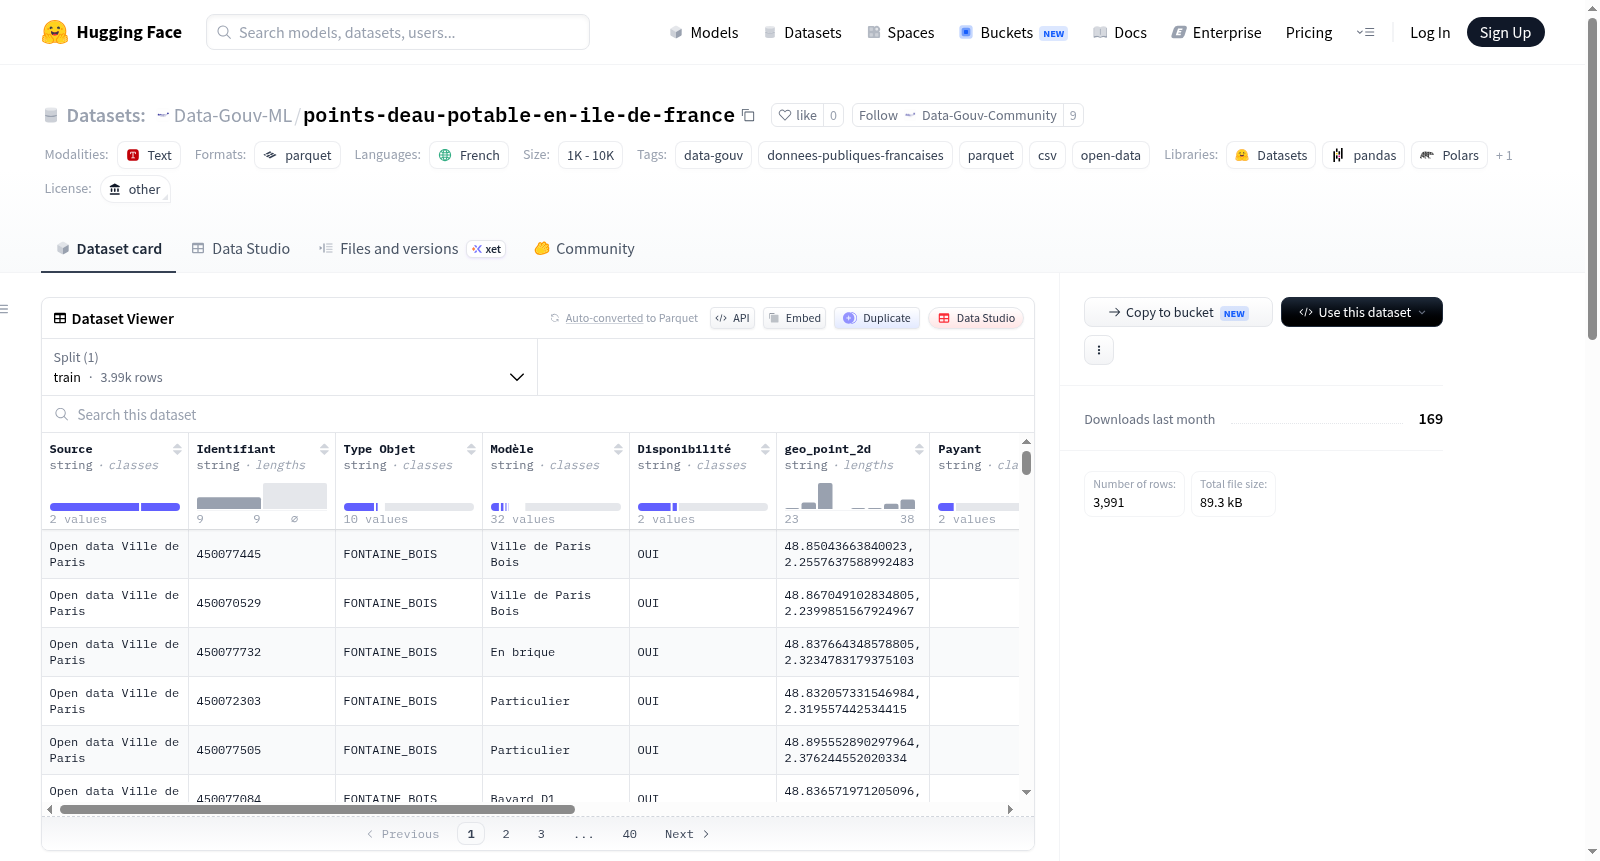
Task: Click the Text modality tag
Action: (x=149, y=155)
